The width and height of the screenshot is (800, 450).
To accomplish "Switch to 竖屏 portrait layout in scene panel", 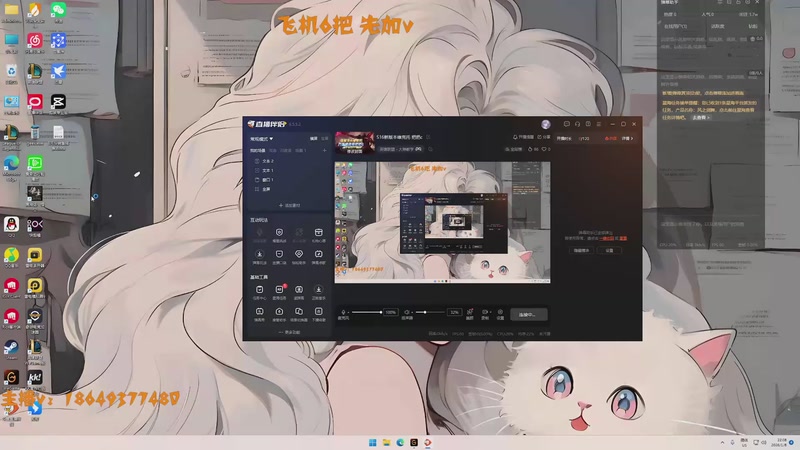I will pyautogui.click(x=324, y=139).
